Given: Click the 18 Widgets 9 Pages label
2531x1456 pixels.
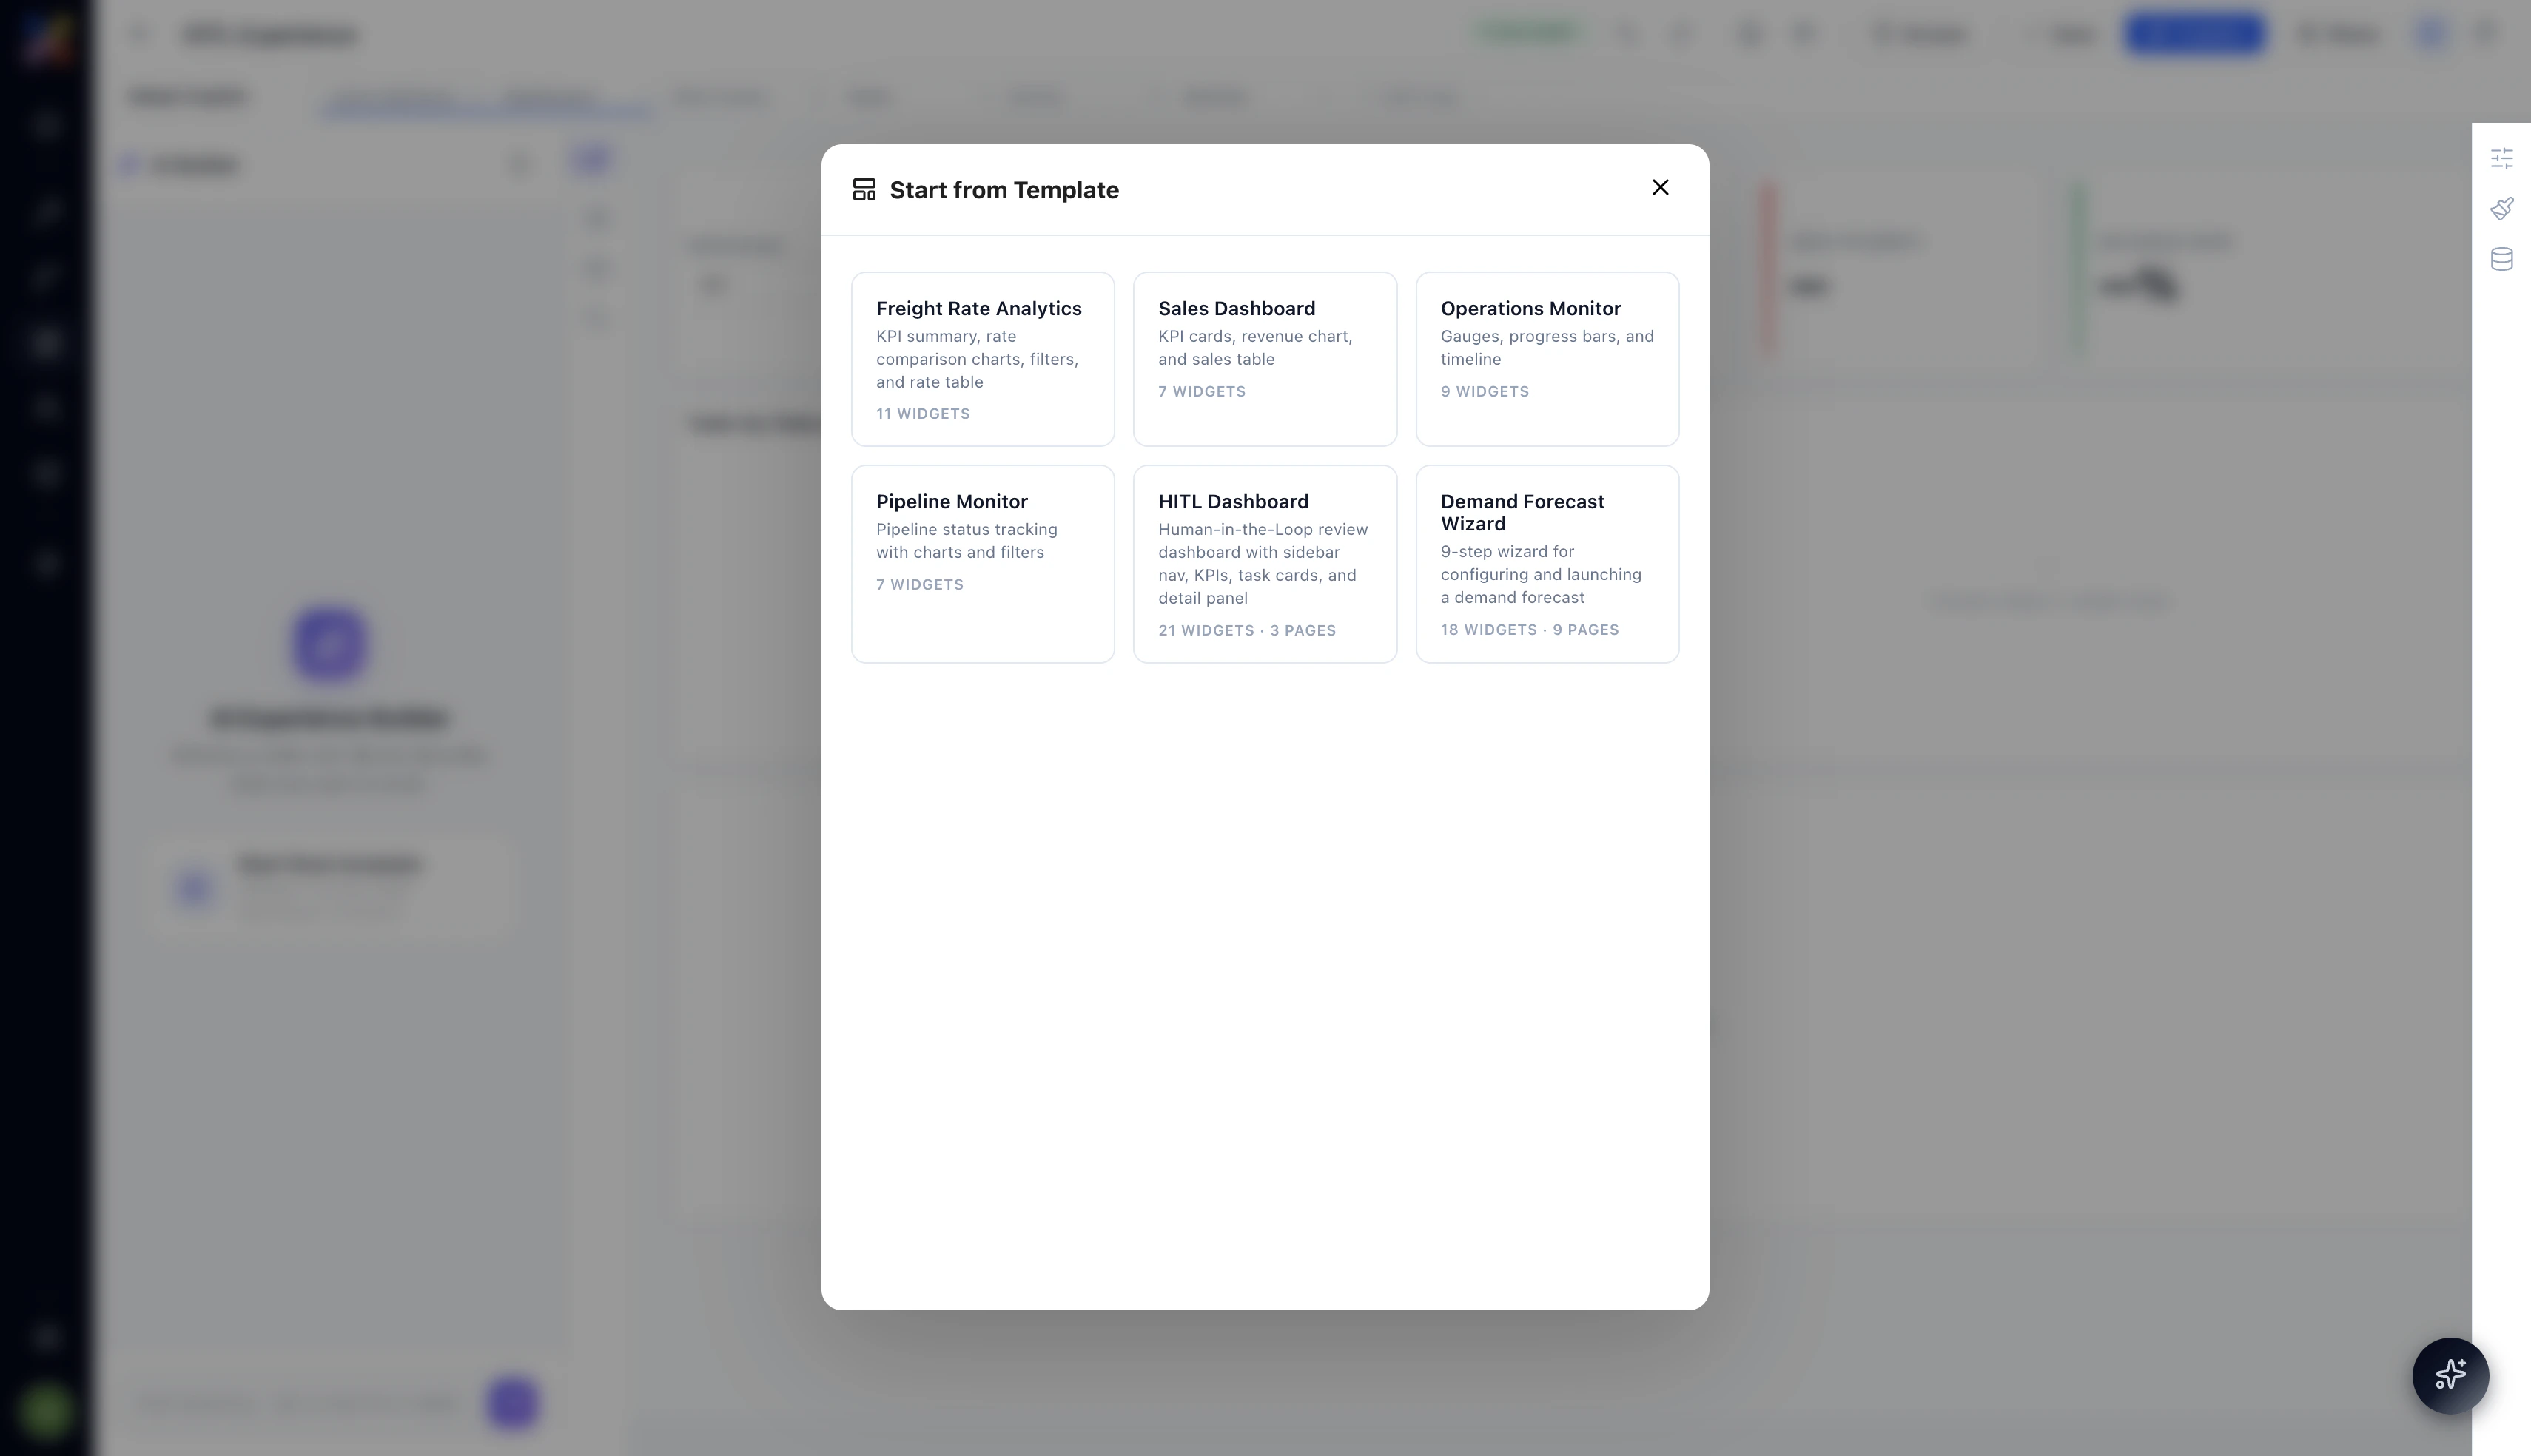Looking at the screenshot, I should pos(1529,630).
